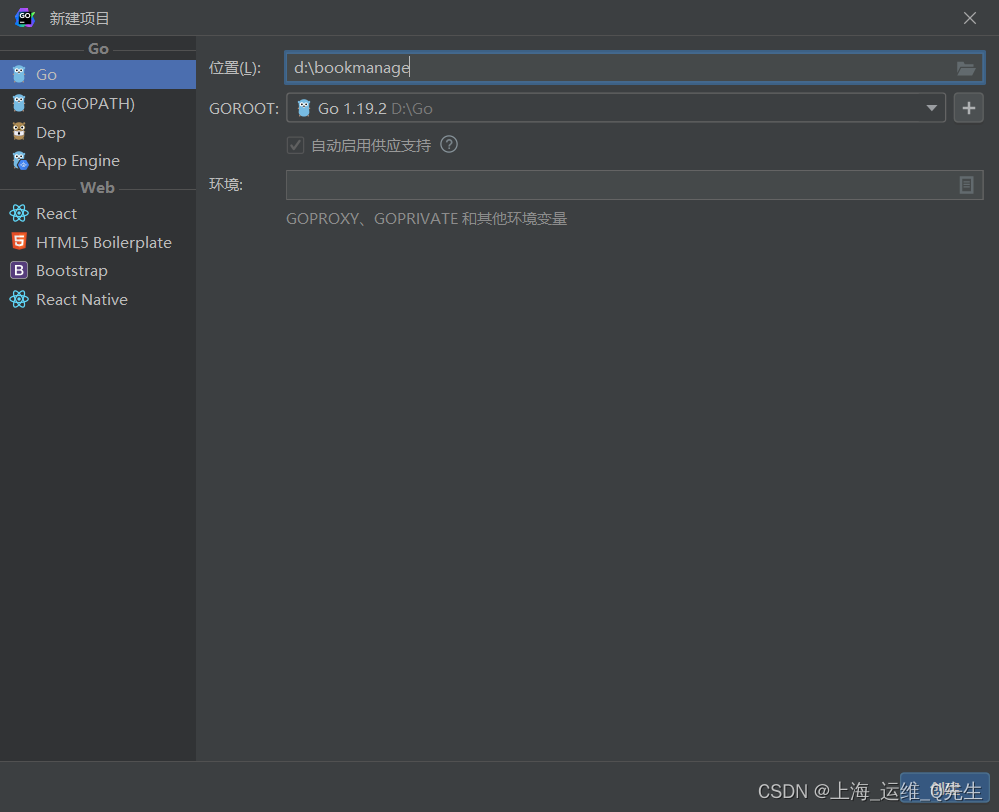The height and width of the screenshot is (812, 999).
Task: Focus the environment input field
Action: point(635,185)
